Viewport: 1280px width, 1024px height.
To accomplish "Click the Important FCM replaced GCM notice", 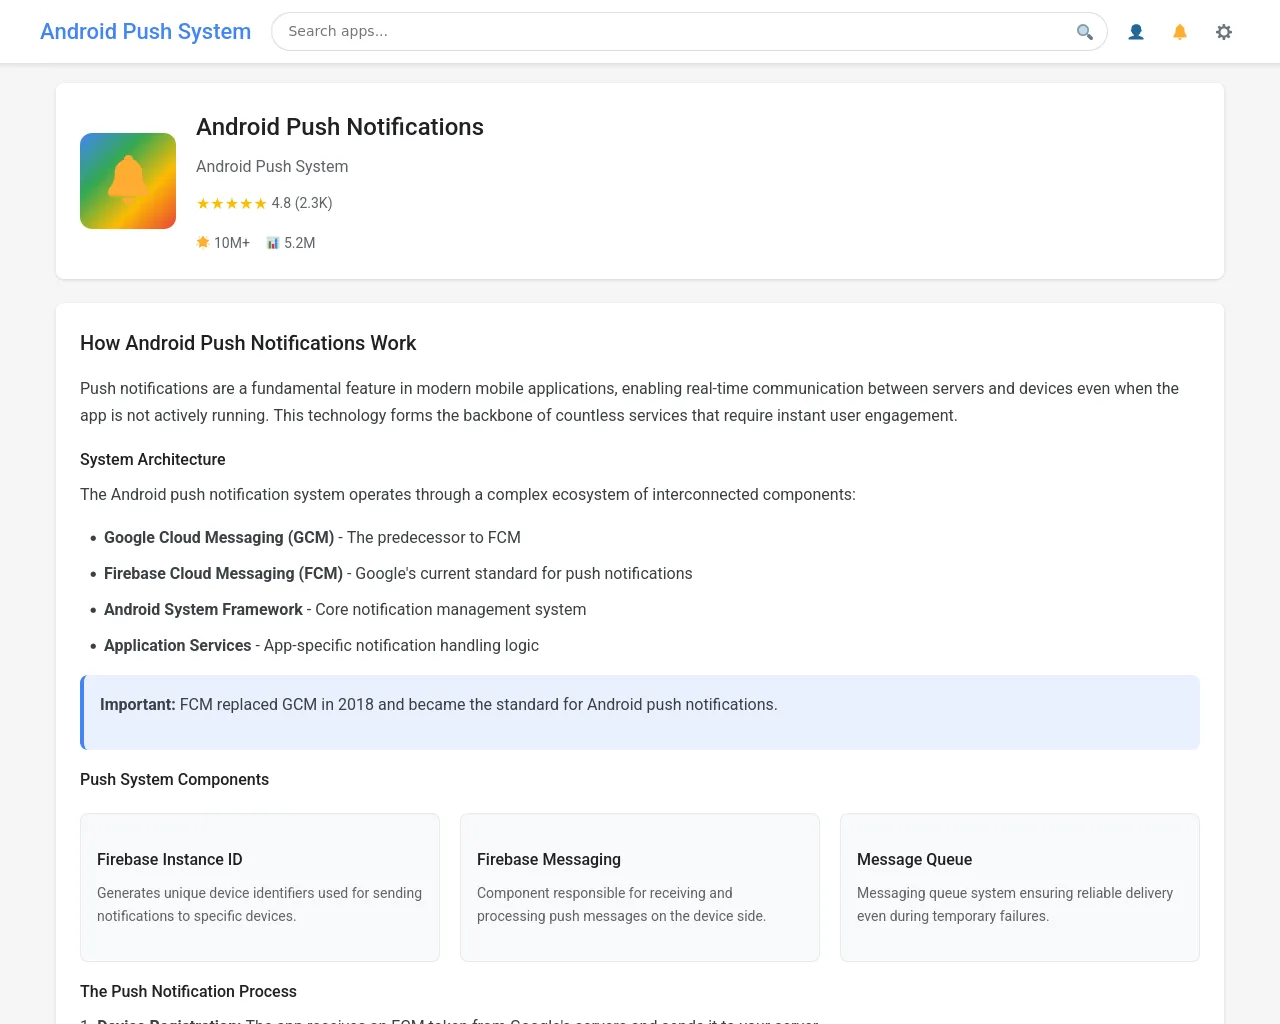I will [640, 712].
